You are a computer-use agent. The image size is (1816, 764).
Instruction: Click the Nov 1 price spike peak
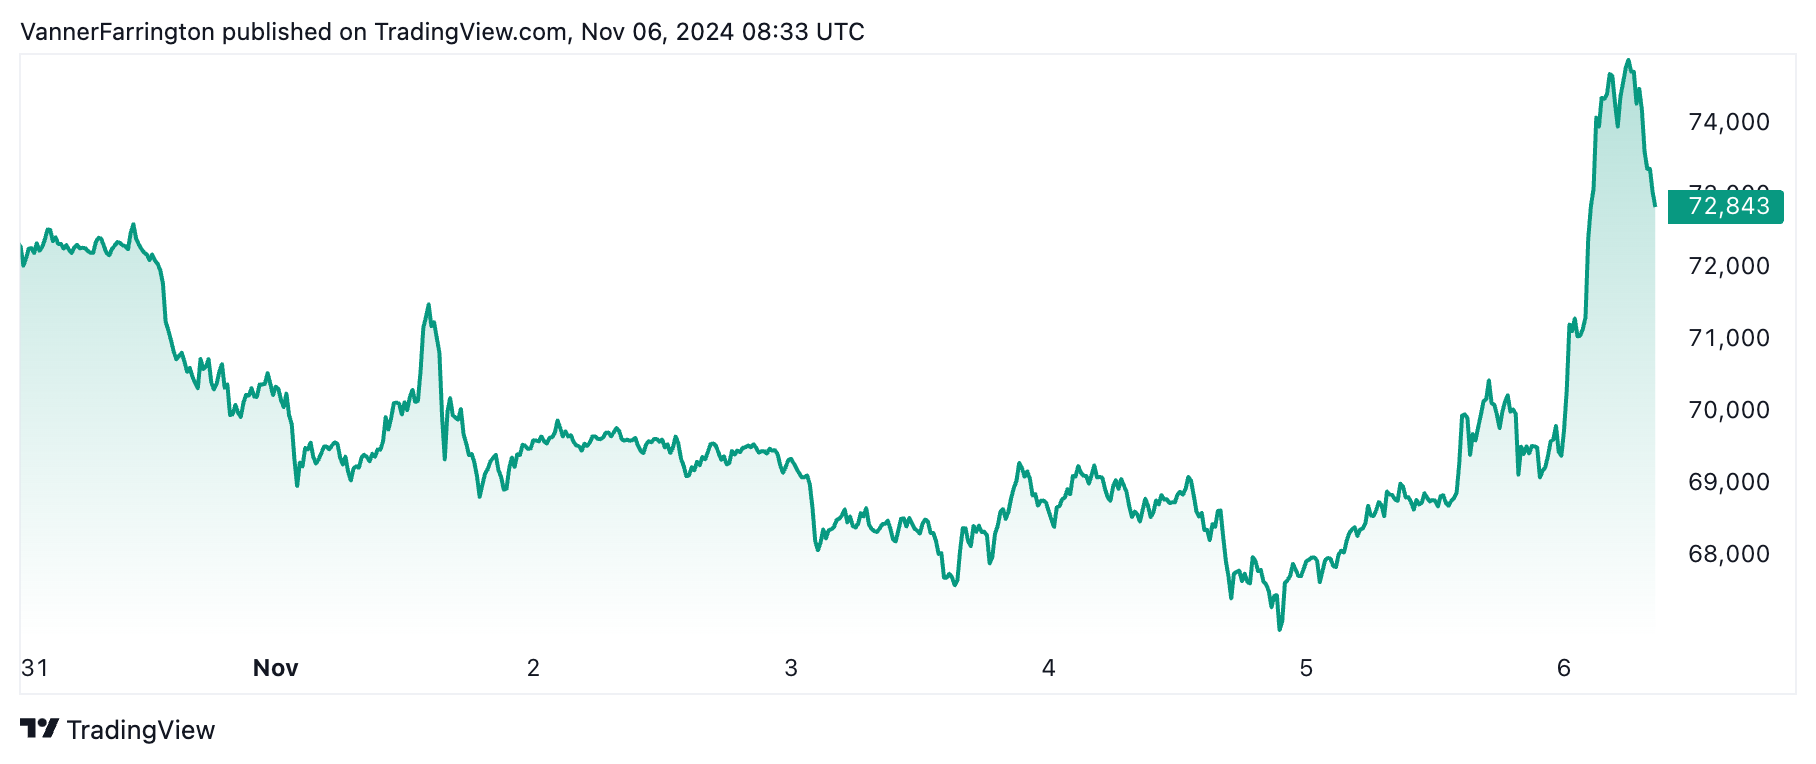(428, 305)
